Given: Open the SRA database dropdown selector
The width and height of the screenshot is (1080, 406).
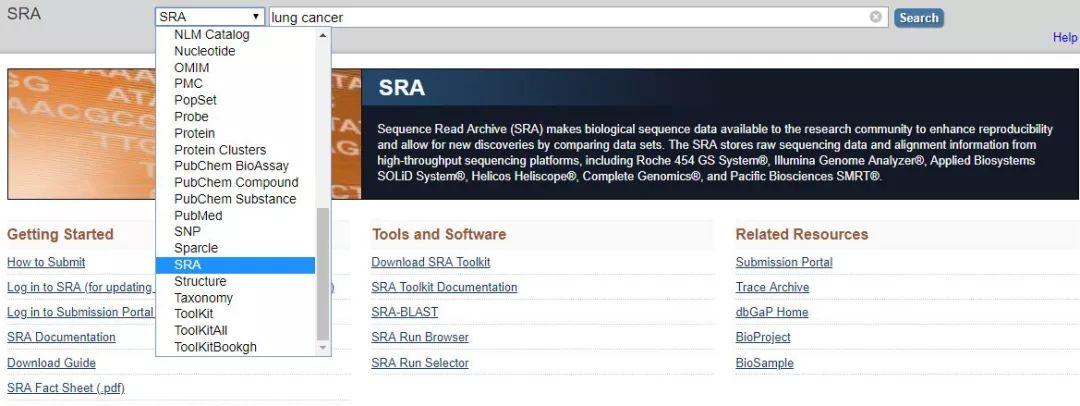Looking at the screenshot, I should pos(210,17).
